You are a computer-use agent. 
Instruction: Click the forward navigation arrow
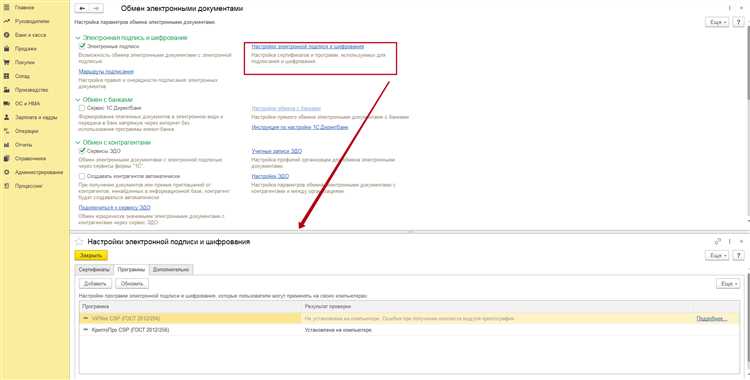(x=96, y=9)
